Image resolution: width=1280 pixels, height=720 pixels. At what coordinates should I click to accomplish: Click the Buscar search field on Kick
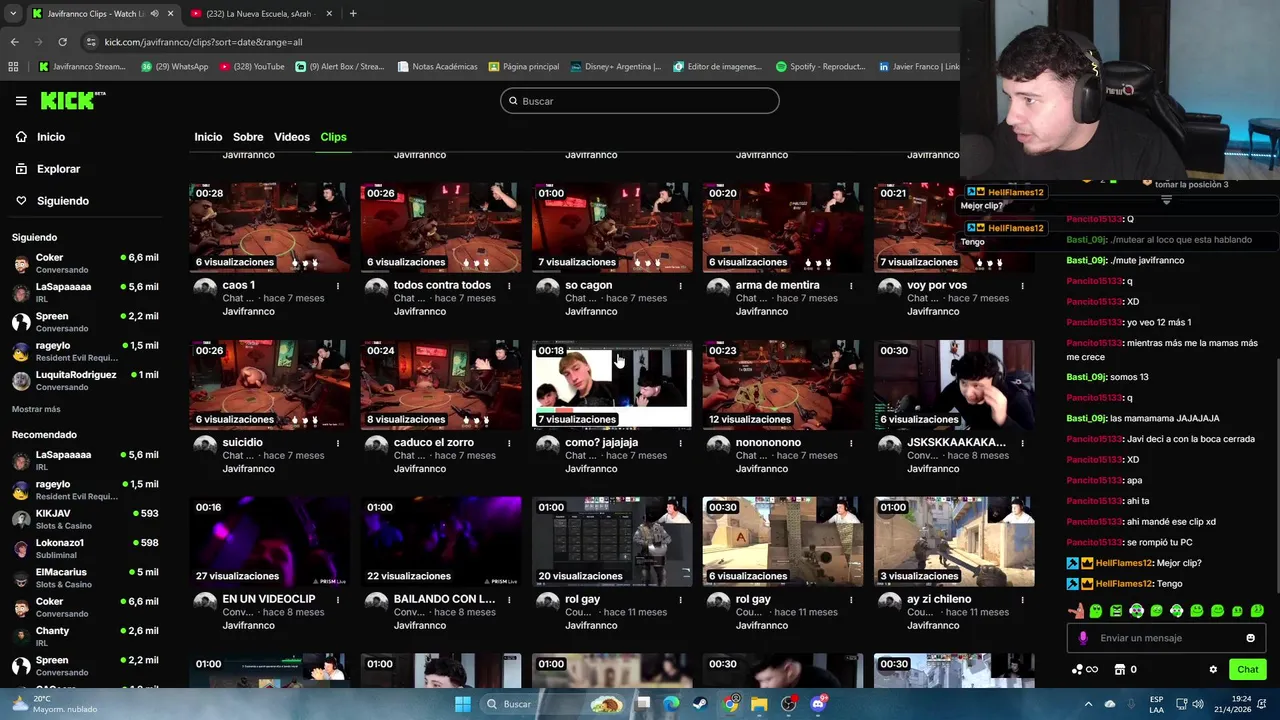pyautogui.click(x=639, y=101)
